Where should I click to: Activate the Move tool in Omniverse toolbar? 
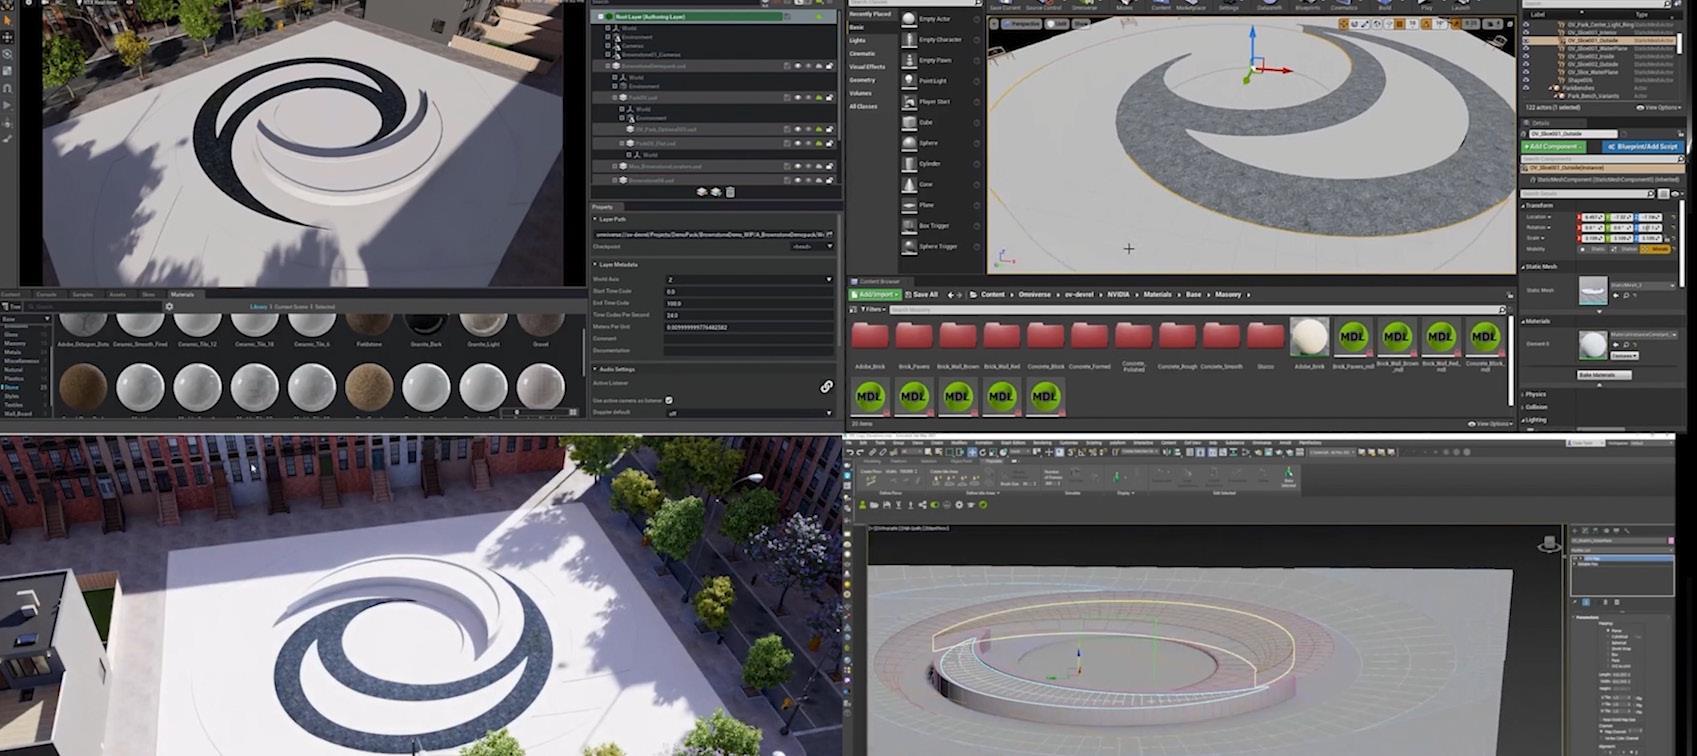point(7,37)
